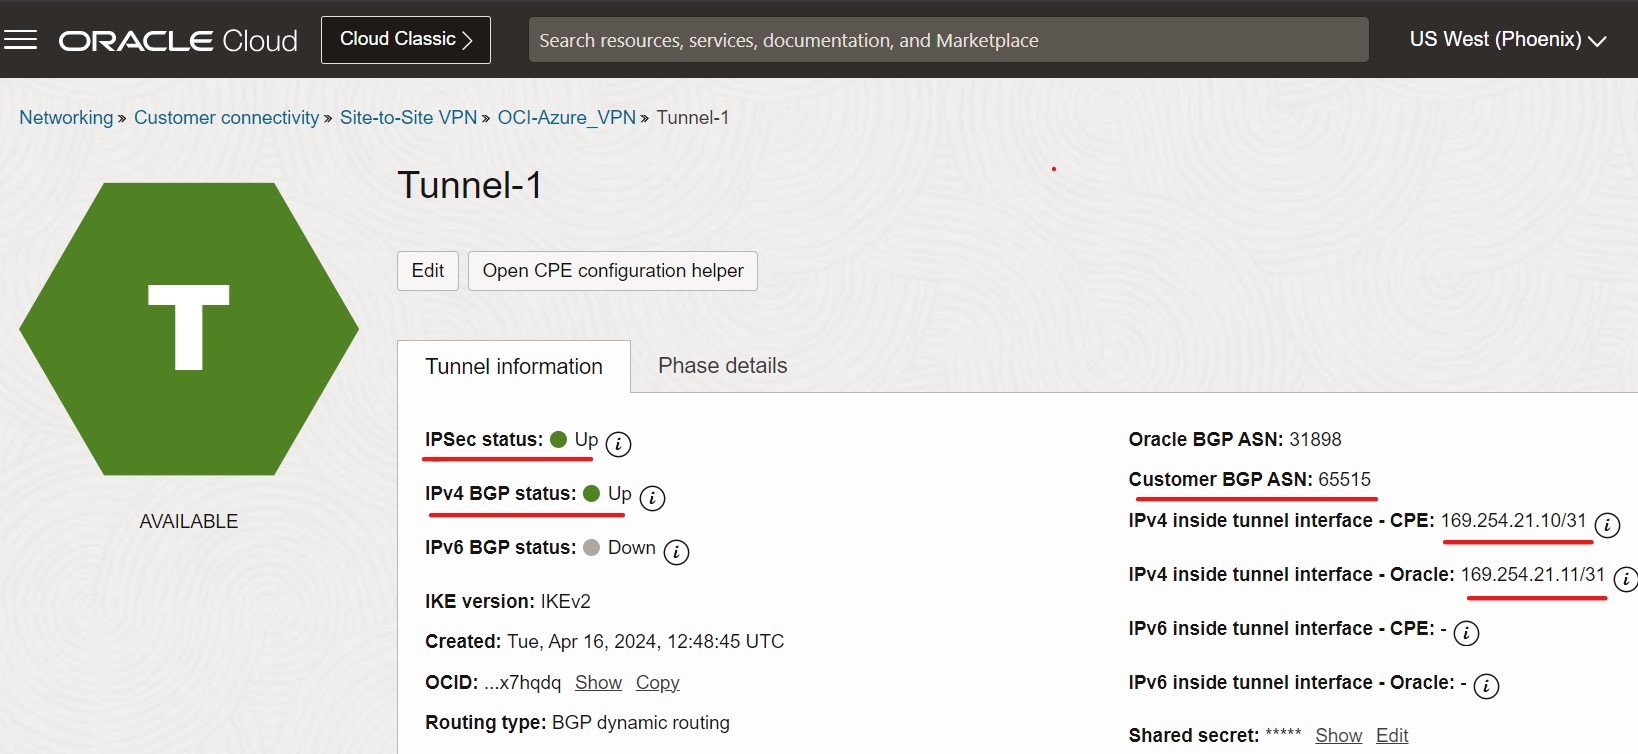Open the hamburger navigation menu

20,40
